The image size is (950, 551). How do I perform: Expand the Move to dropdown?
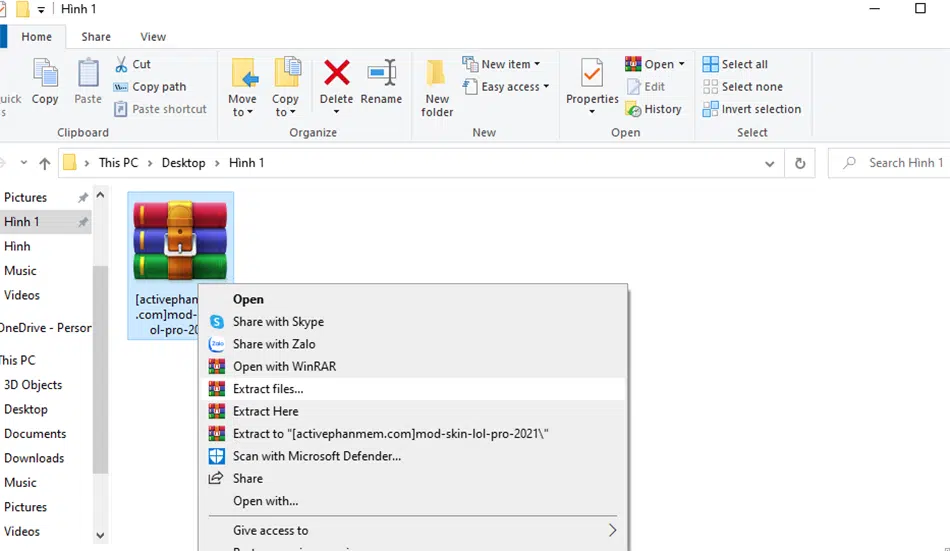coord(242,112)
